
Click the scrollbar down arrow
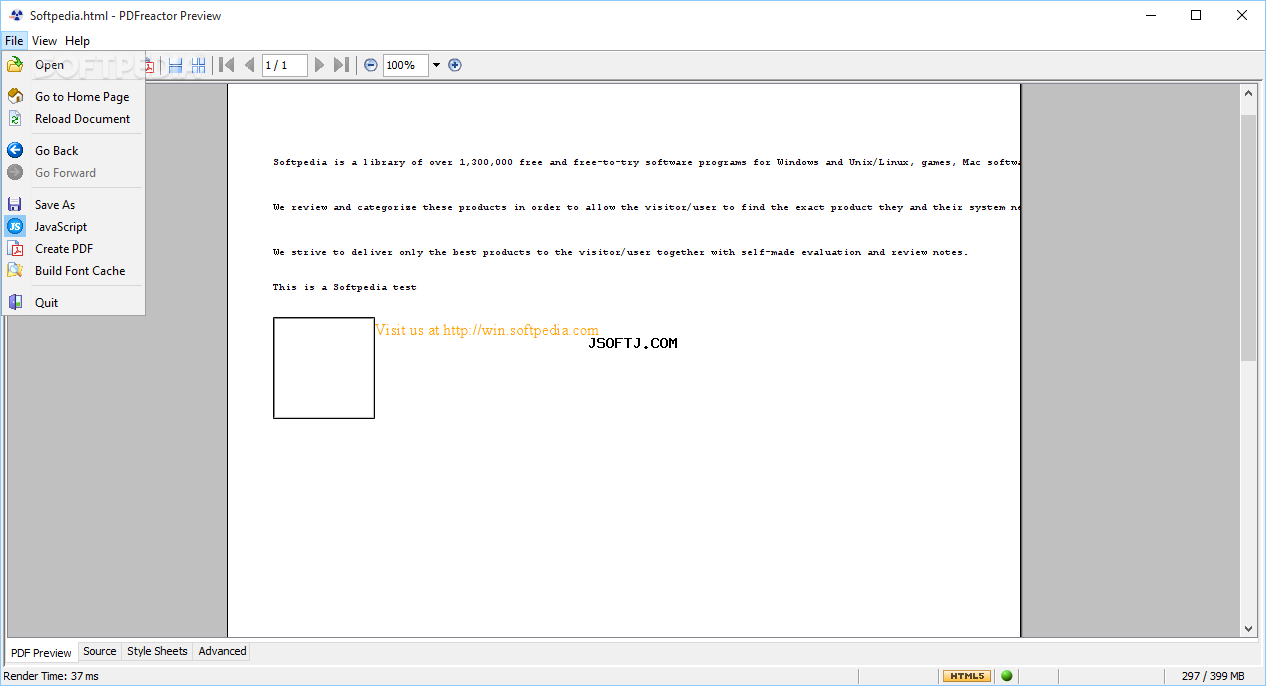coord(1248,629)
